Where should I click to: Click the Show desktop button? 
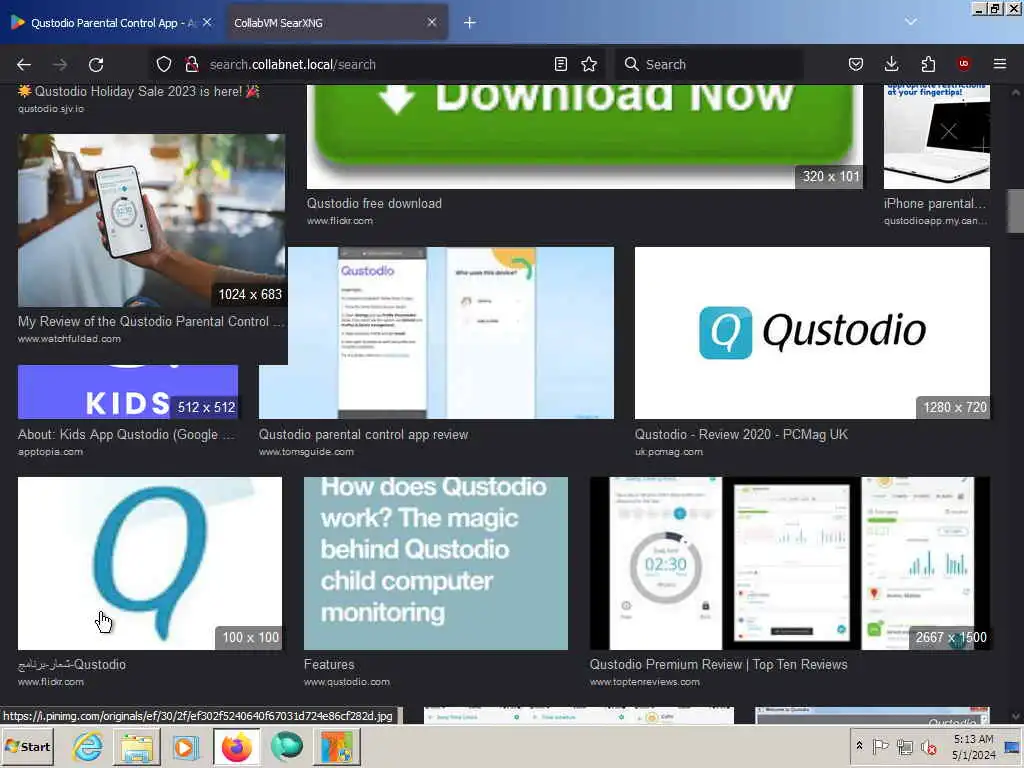coord(1012,746)
